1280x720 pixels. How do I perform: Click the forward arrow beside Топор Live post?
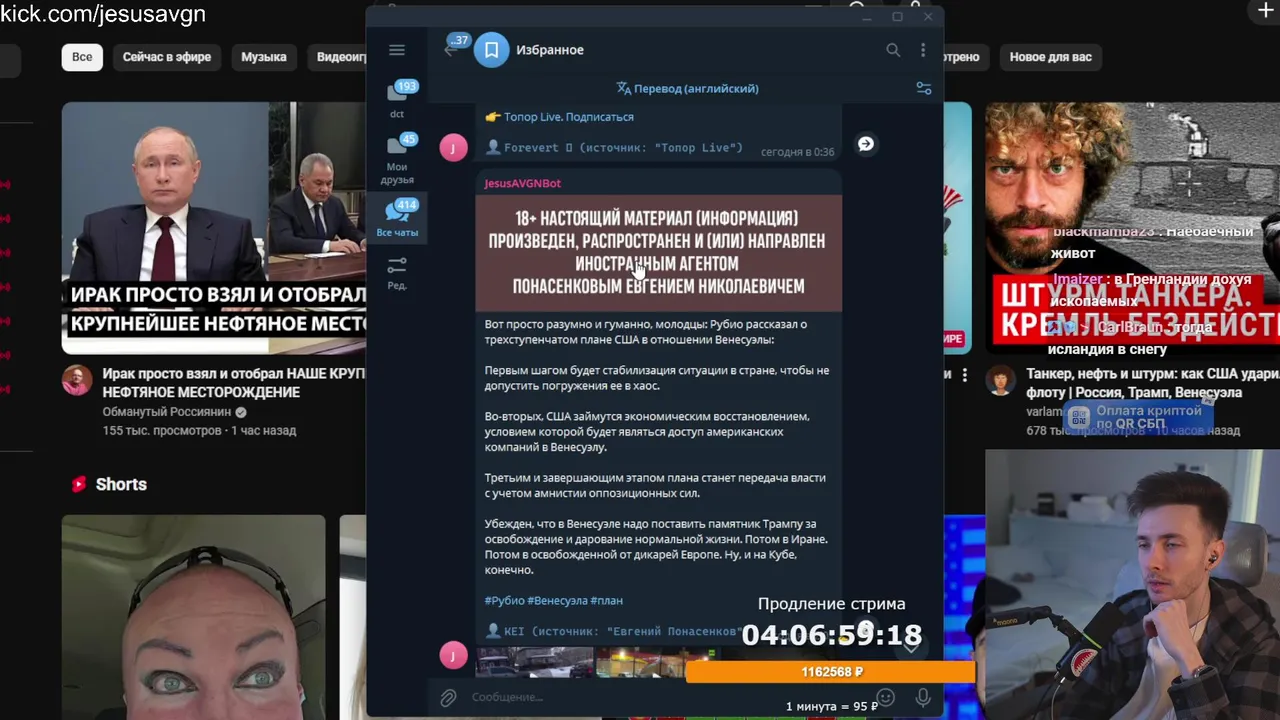pos(866,144)
